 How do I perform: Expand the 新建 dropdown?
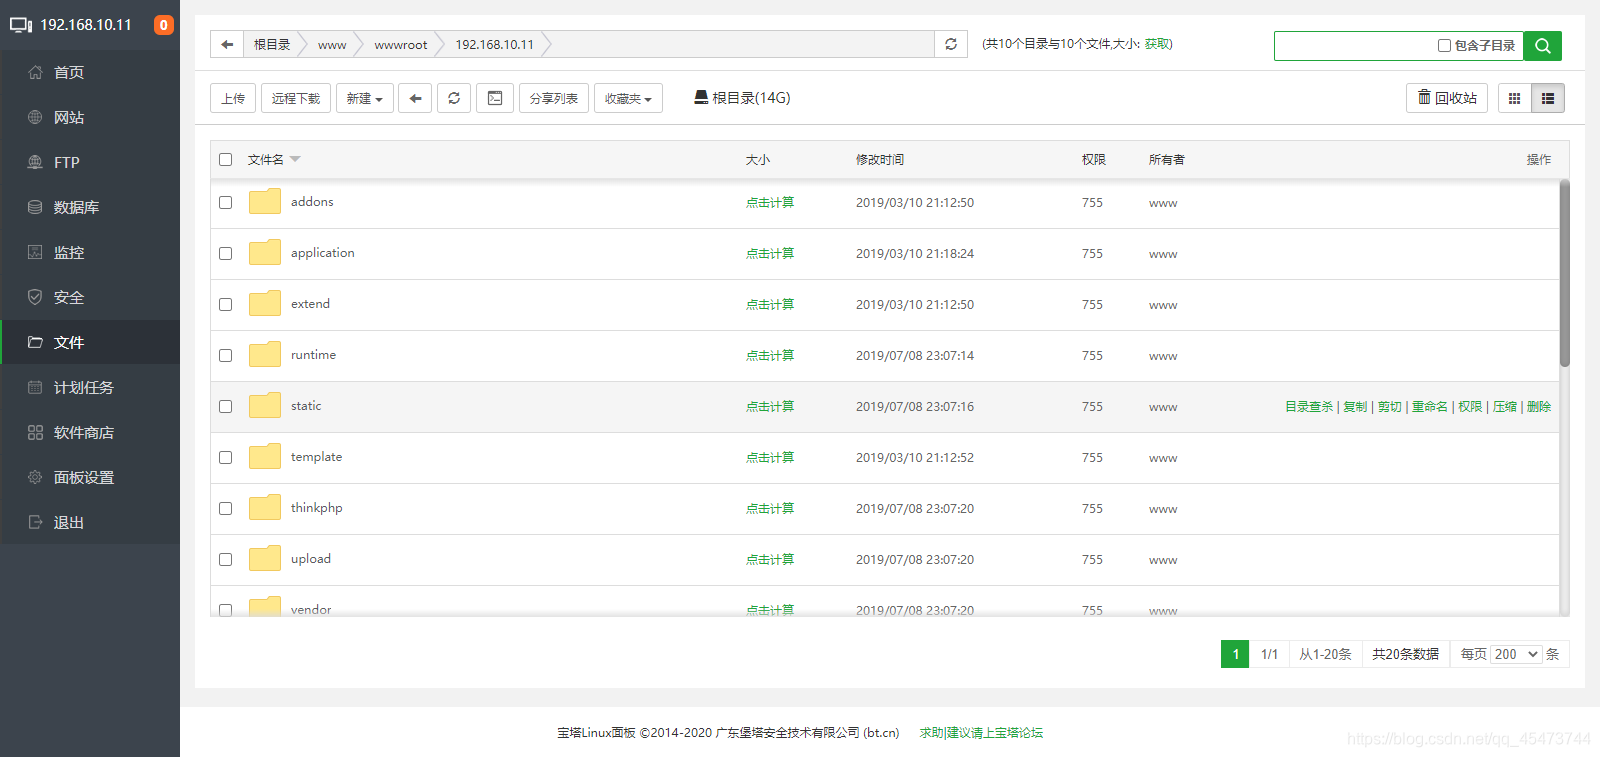[x=365, y=98]
